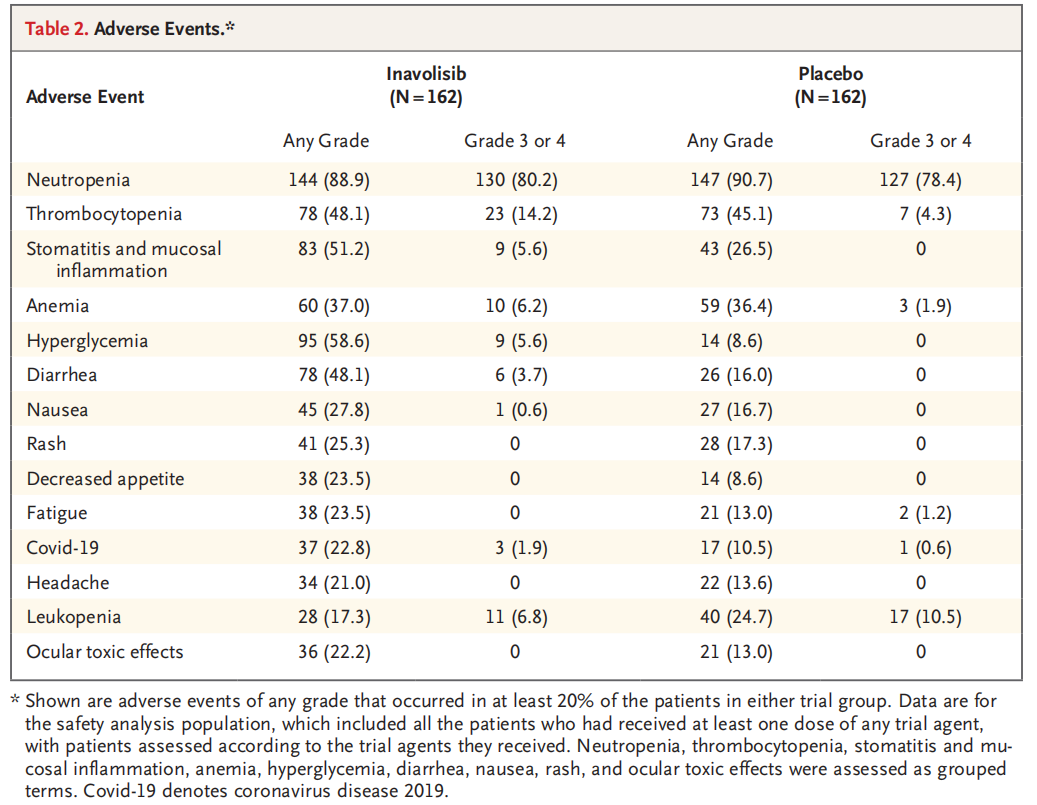Click the 130 (80.2) neutropenia grade 3 or 4 cell

coord(514,181)
